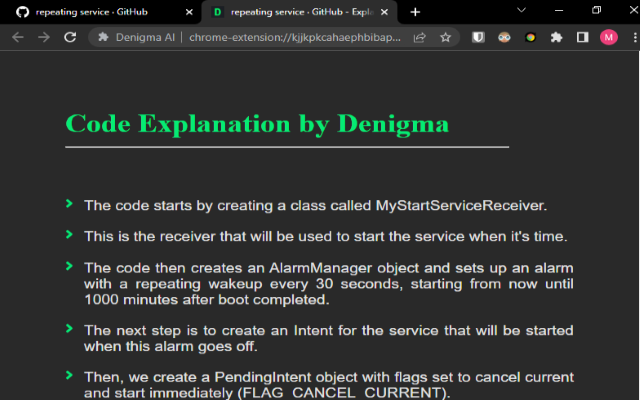Click the green chevron bullet beside 'This is the receiver'

pos(69,234)
